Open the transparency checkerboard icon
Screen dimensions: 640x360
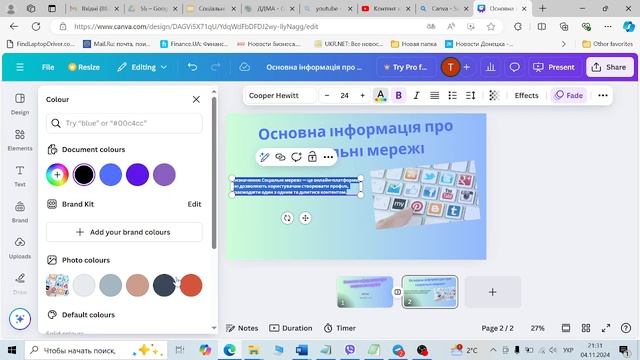[494, 96]
